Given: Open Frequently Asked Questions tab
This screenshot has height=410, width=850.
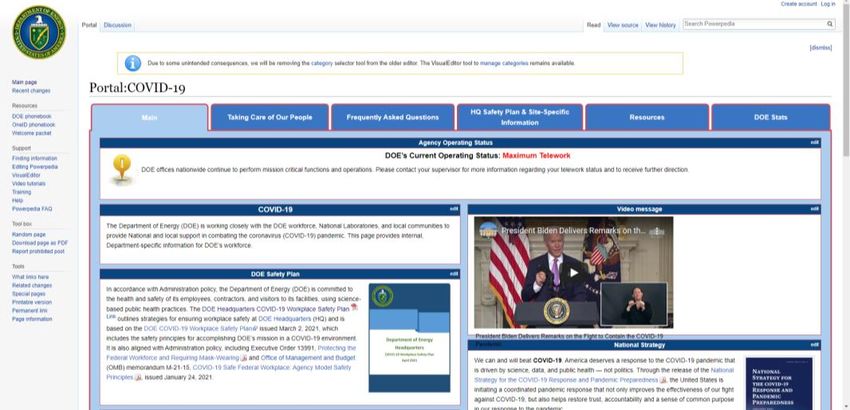Looking at the screenshot, I should [392, 117].
